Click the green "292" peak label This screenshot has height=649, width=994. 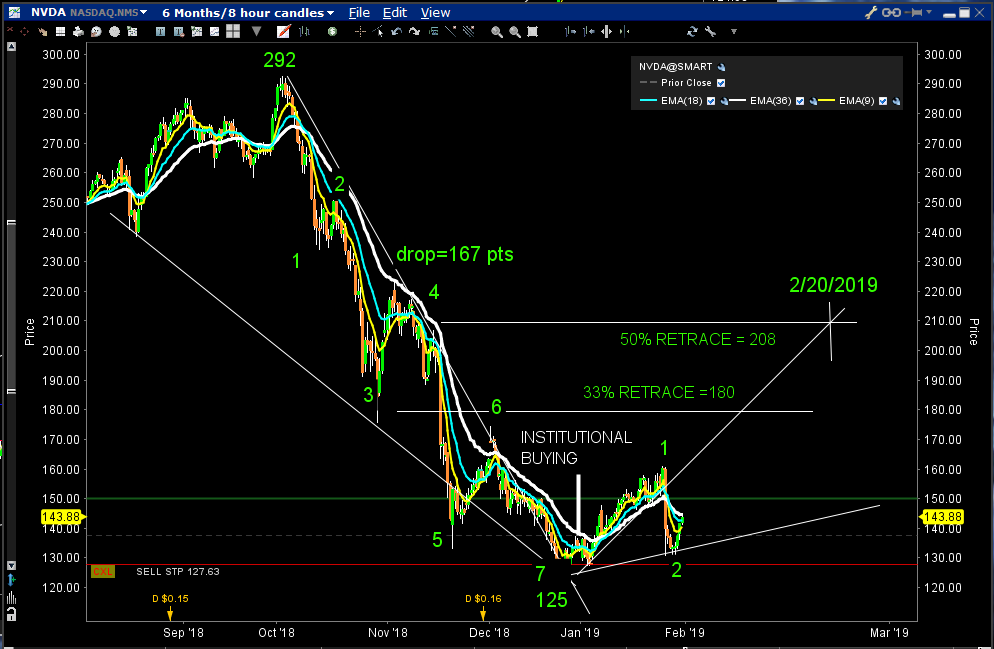coord(280,60)
